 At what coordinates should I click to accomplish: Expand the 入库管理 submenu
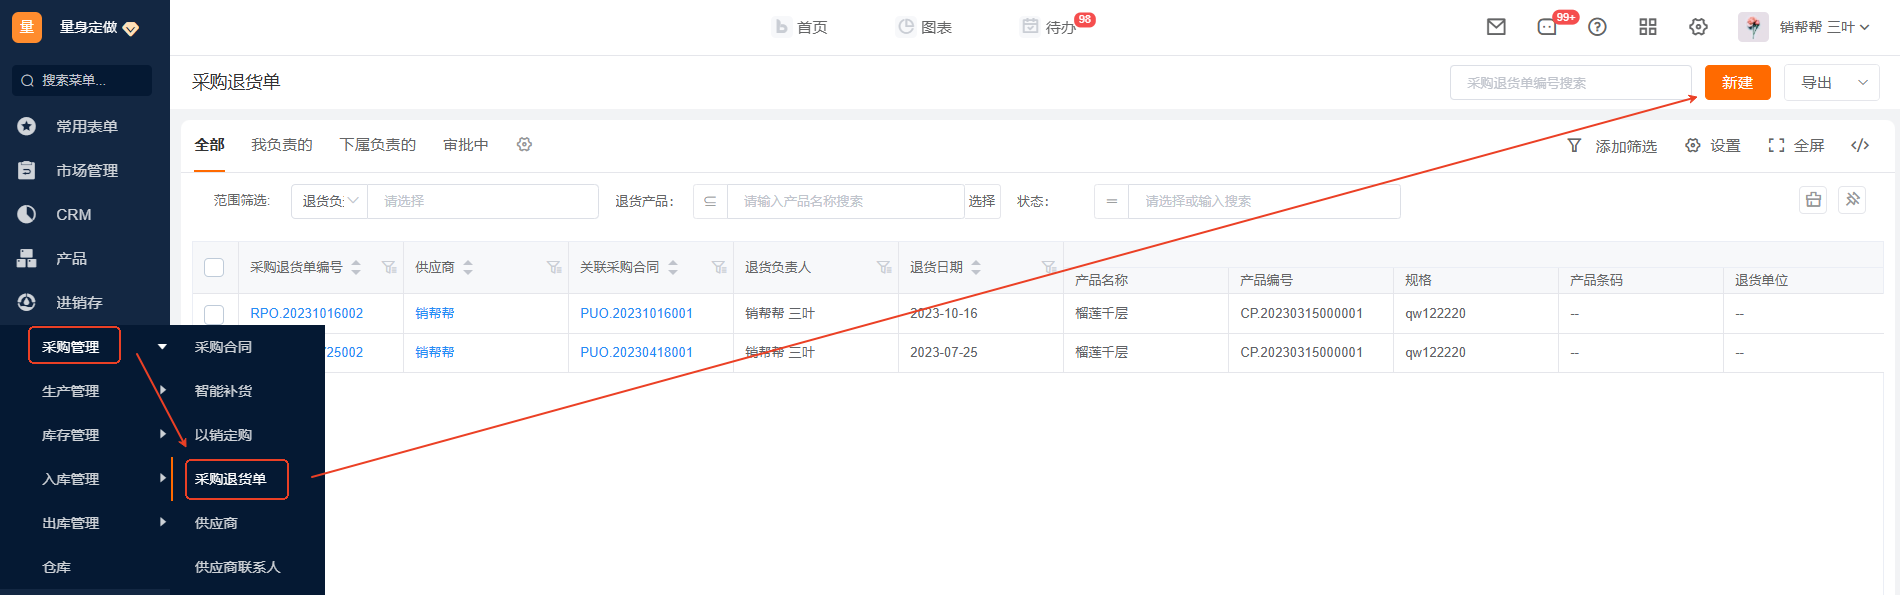click(162, 478)
